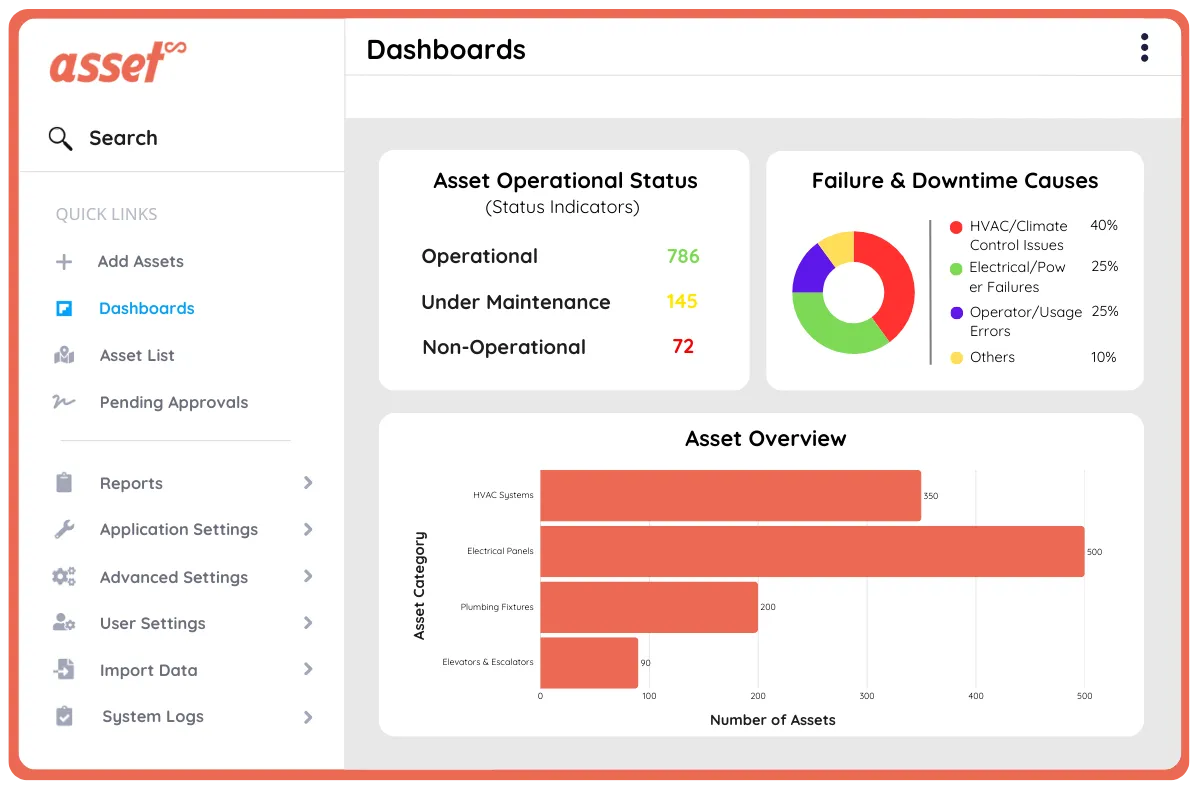This screenshot has width=1200, height=788.
Task: Select the System Logs checklist icon
Action: click(x=64, y=716)
